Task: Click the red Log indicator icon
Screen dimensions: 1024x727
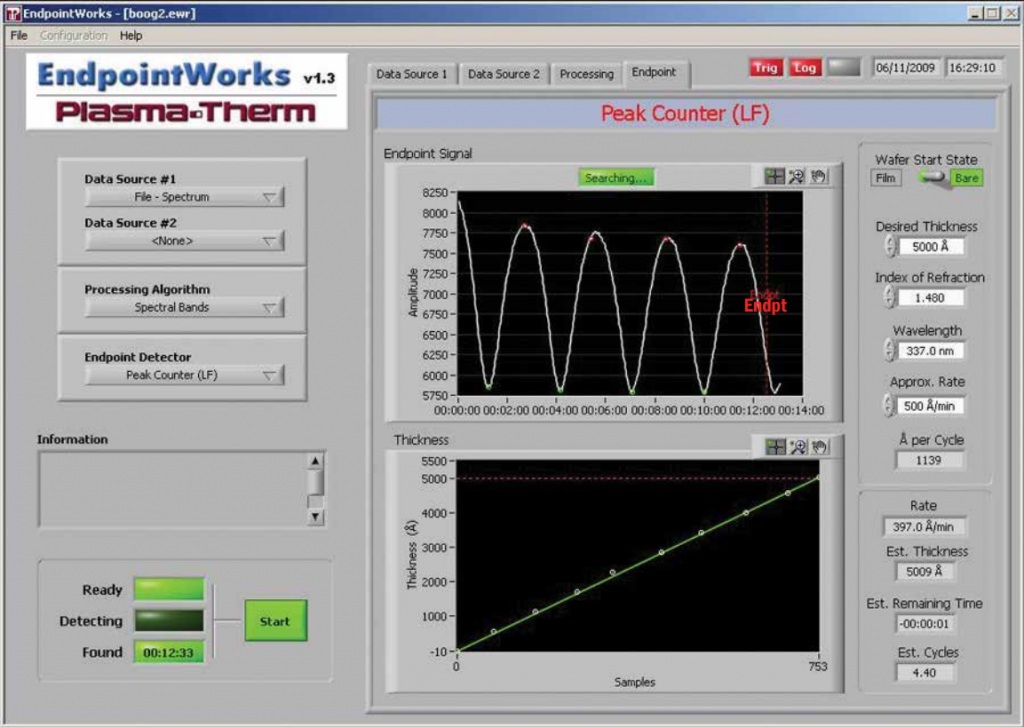Action: coord(806,68)
